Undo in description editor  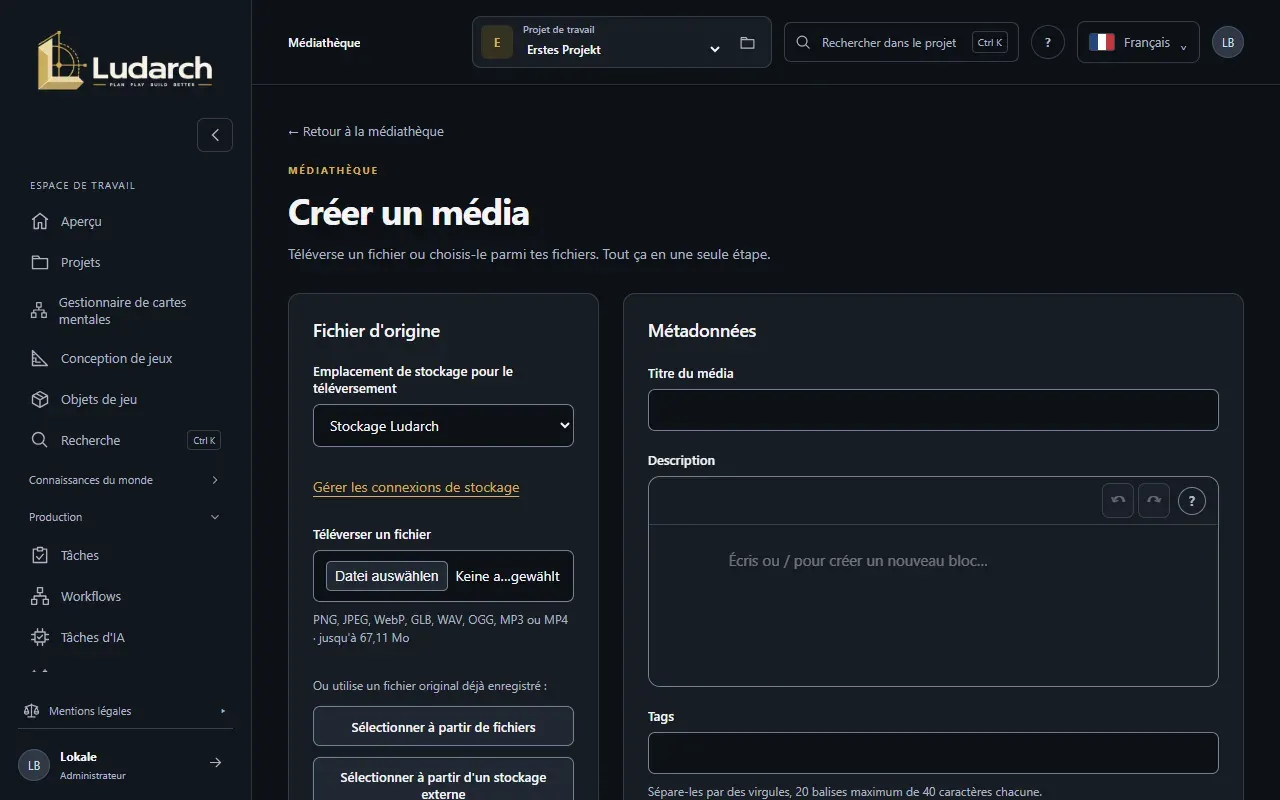tap(1118, 500)
